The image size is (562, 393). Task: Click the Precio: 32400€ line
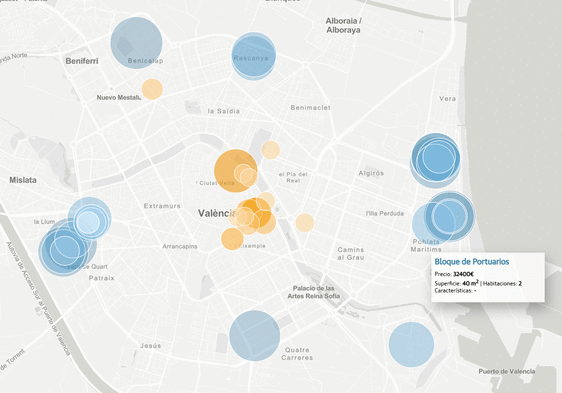pyautogui.click(x=454, y=274)
